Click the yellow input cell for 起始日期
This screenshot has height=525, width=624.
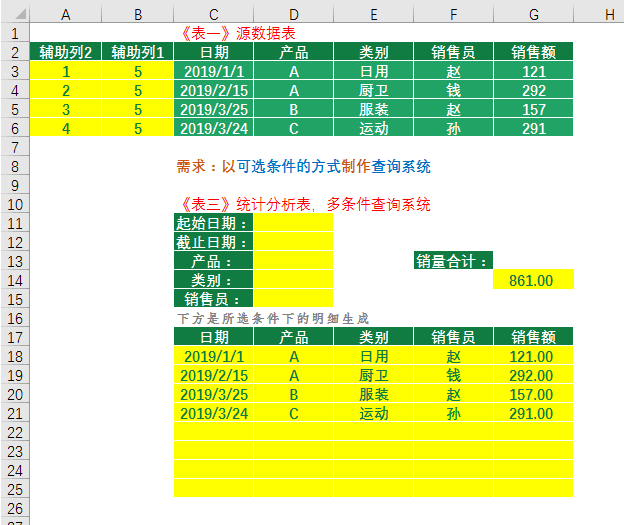coord(293,223)
